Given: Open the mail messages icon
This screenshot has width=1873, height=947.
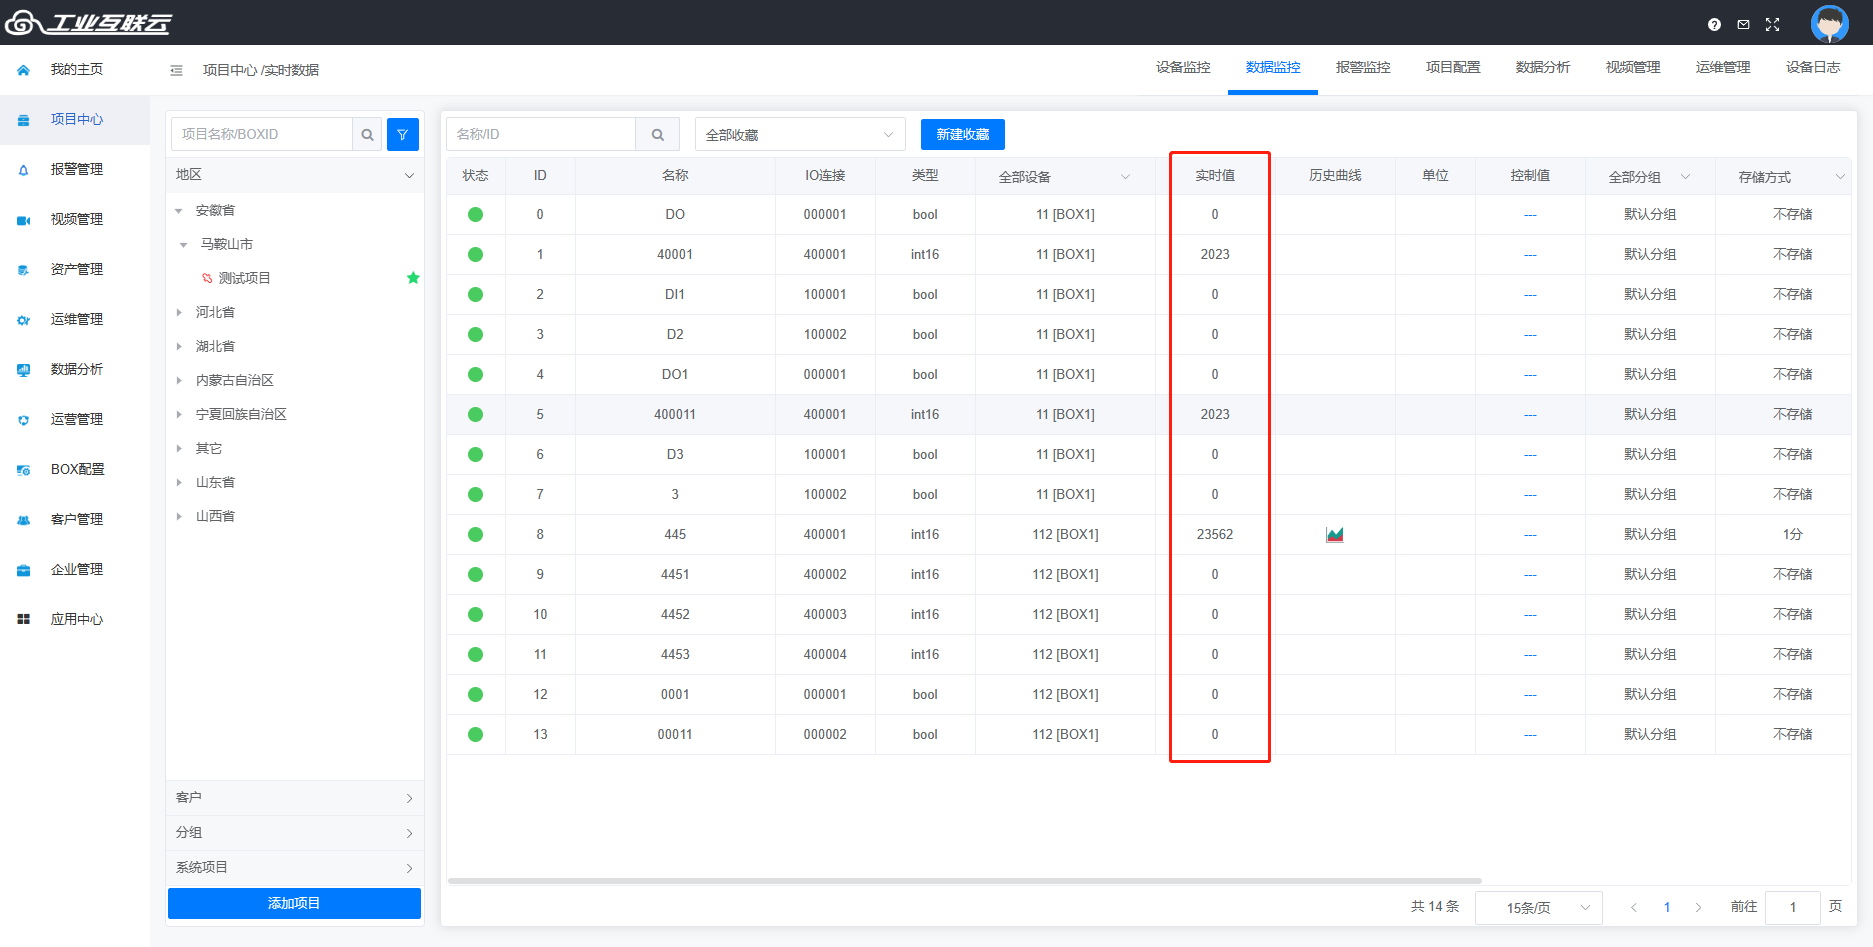Looking at the screenshot, I should tap(1743, 24).
